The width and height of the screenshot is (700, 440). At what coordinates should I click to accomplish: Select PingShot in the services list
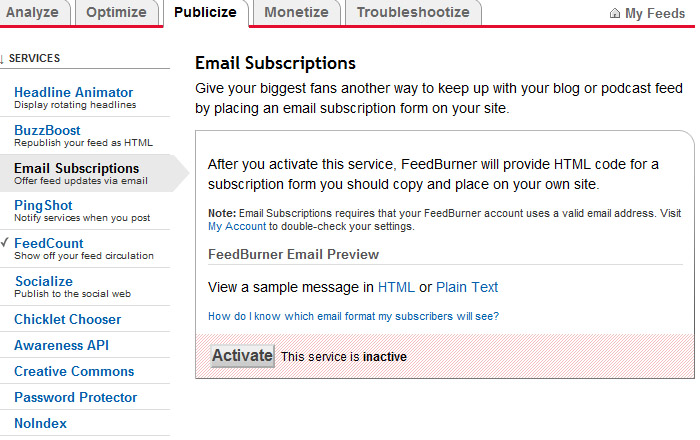pos(43,205)
